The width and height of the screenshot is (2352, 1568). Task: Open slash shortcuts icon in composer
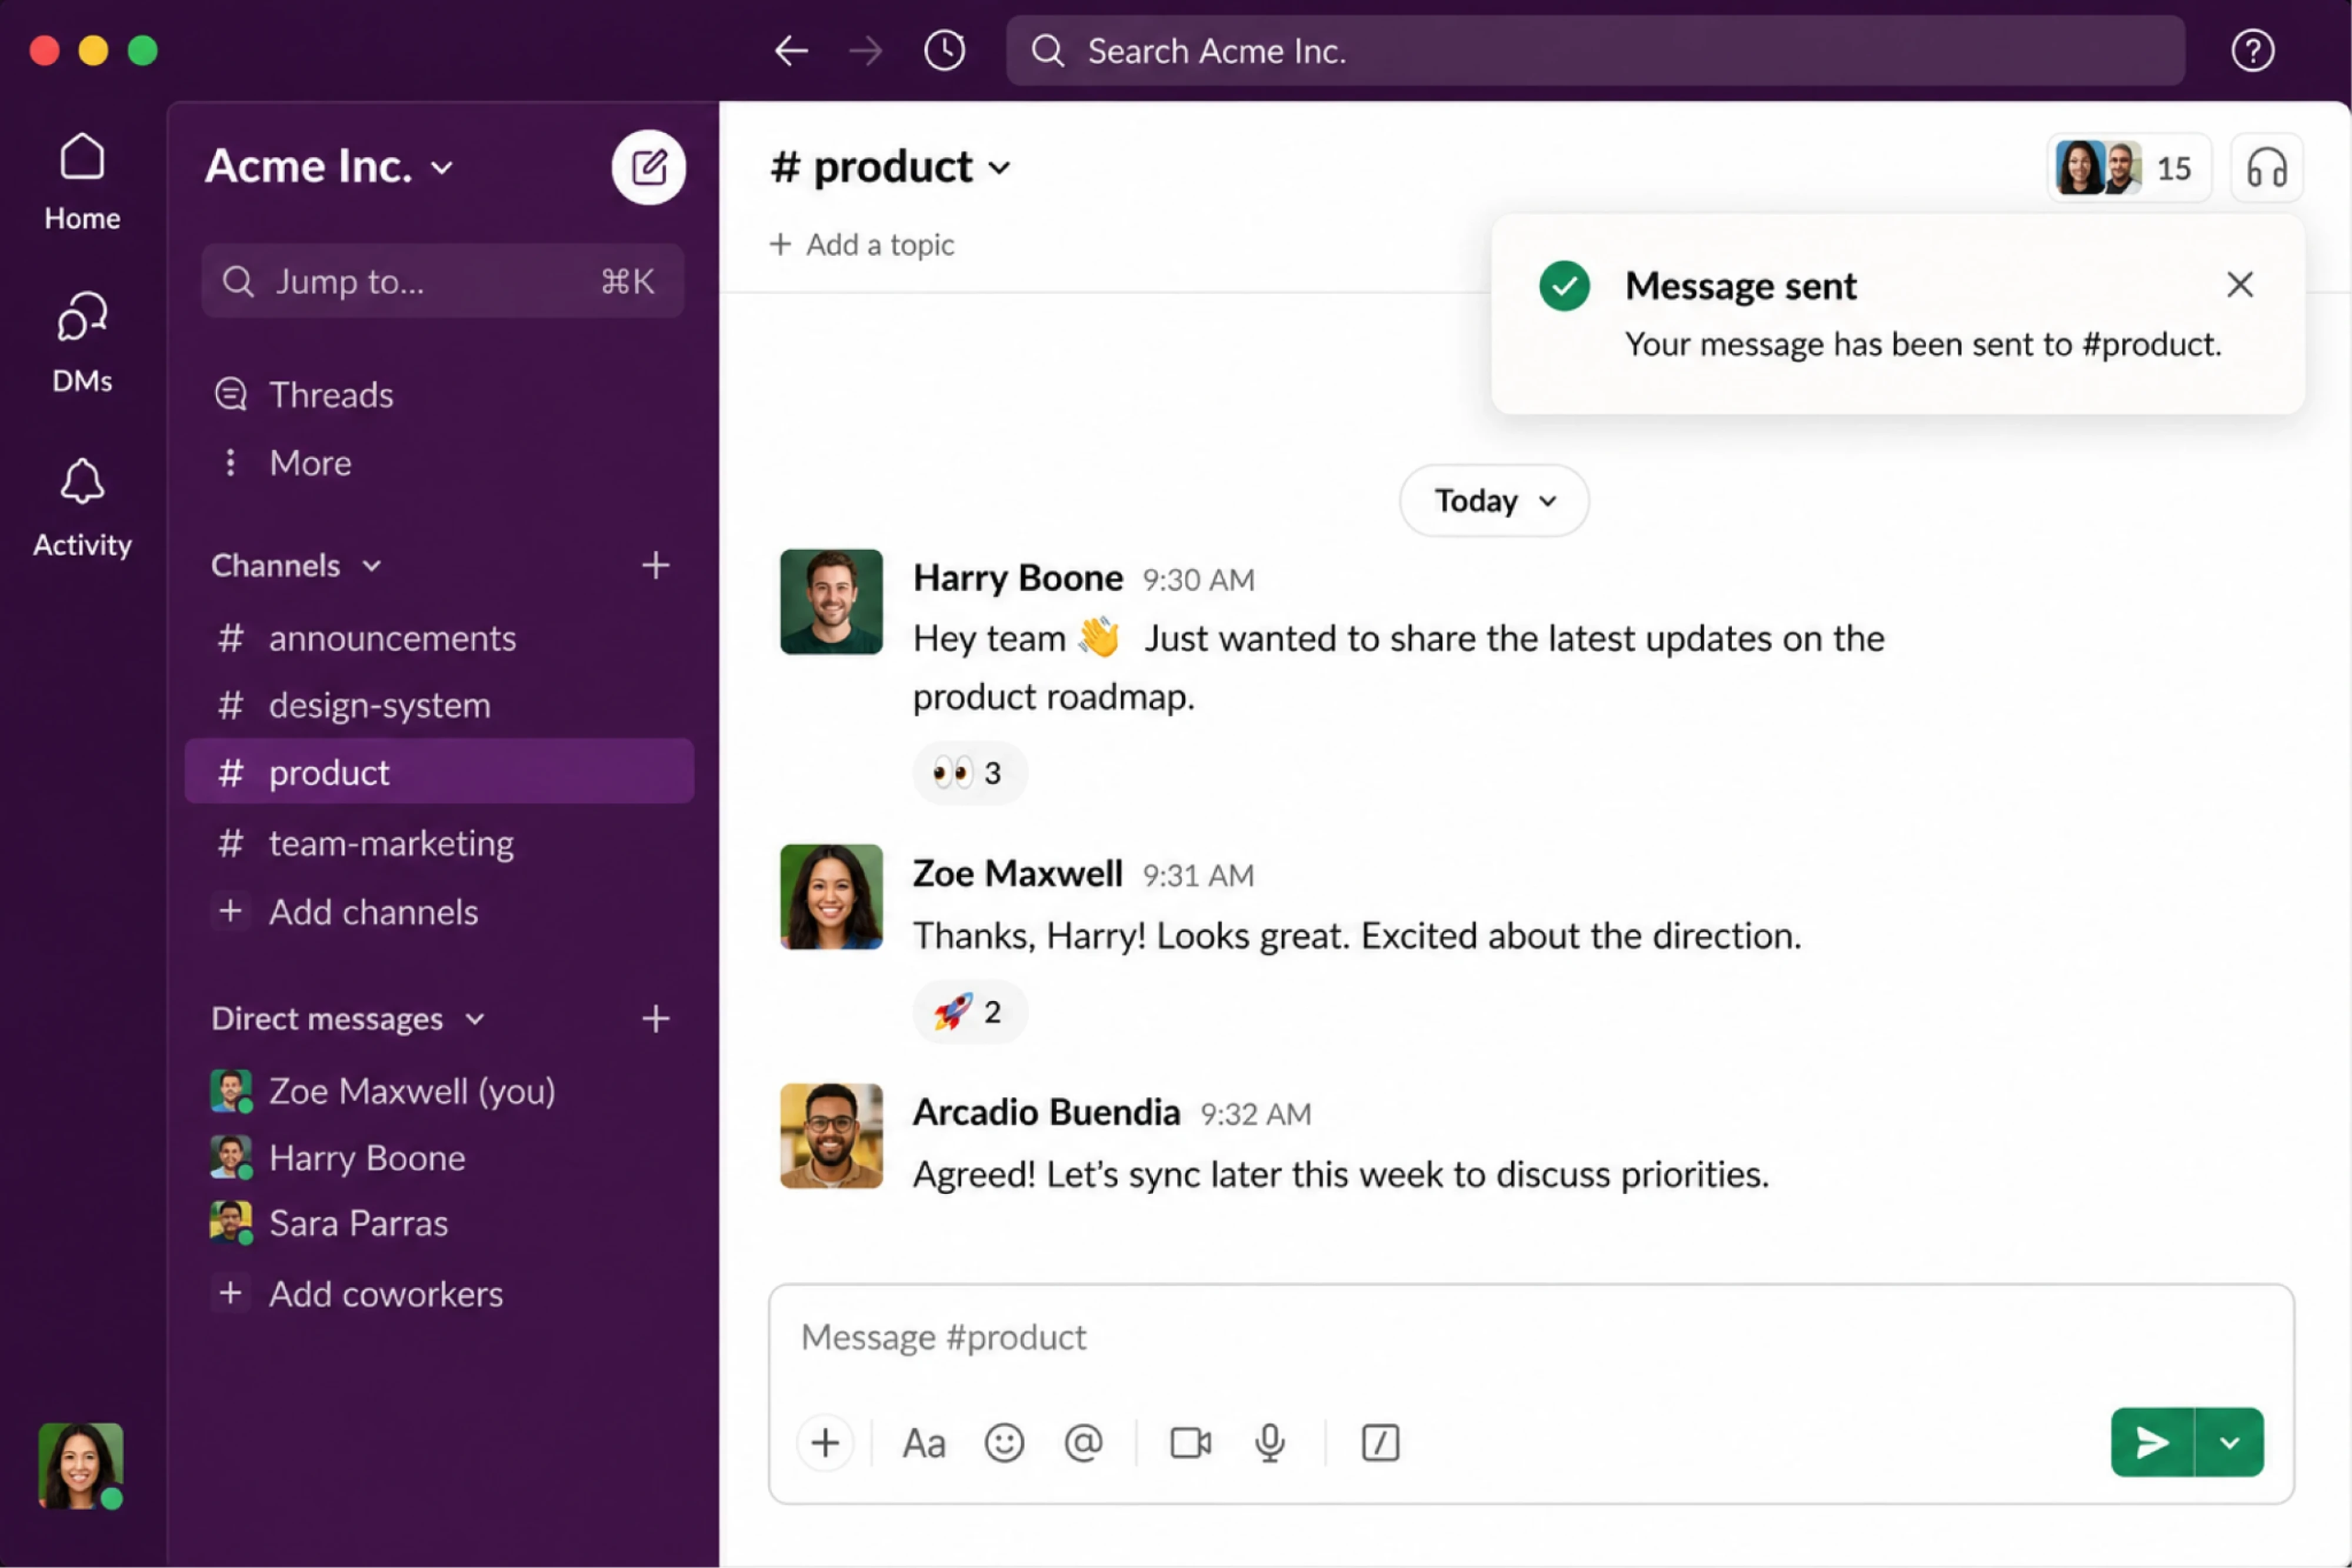point(1380,1443)
